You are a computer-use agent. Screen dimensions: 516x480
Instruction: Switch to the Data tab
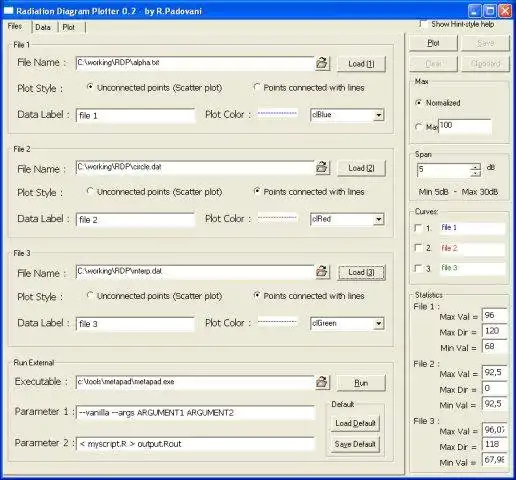pos(43,27)
